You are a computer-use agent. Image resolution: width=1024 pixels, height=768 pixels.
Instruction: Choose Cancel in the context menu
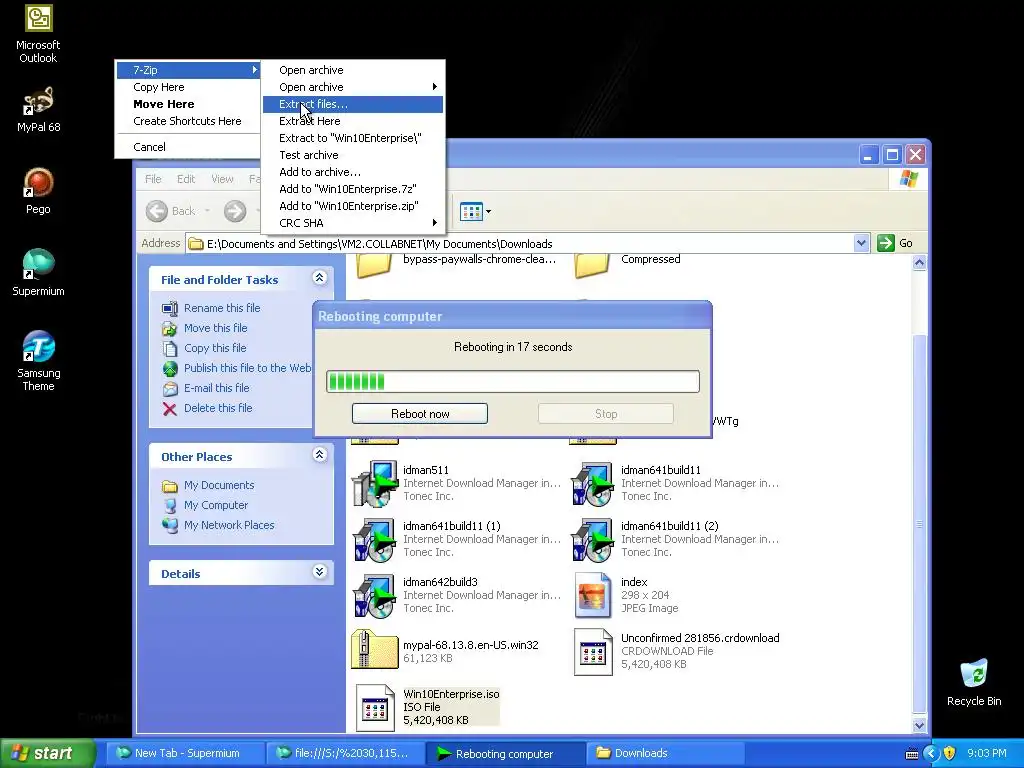coord(187,147)
